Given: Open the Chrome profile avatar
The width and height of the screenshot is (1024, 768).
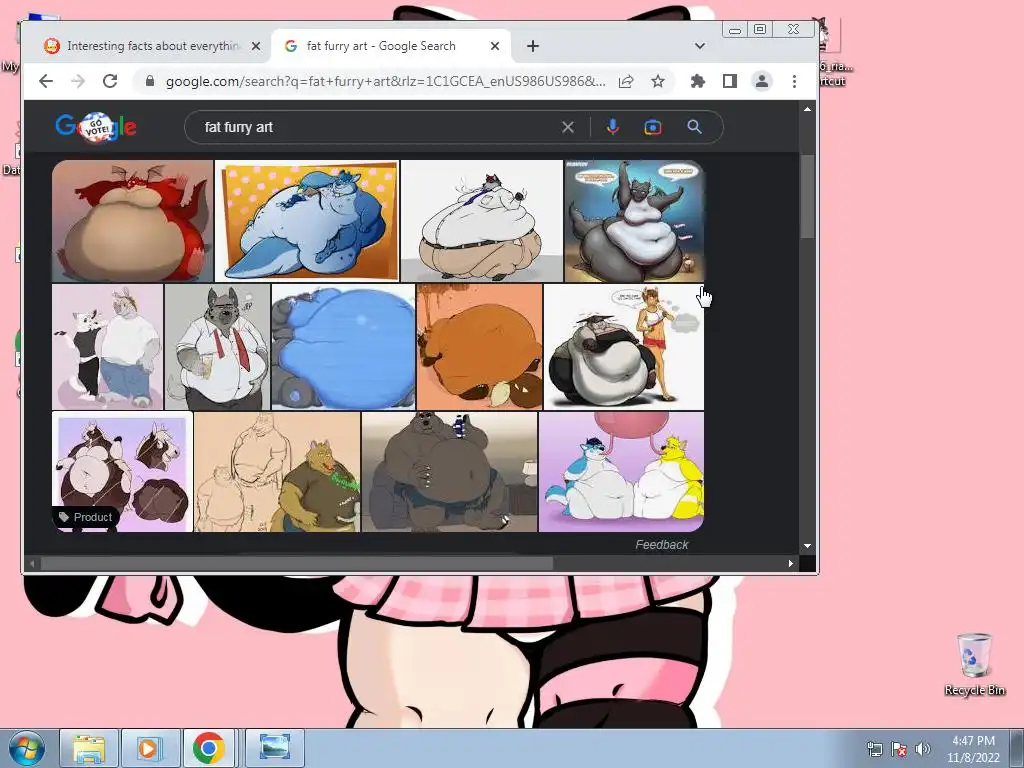Looking at the screenshot, I should pos(761,81).
